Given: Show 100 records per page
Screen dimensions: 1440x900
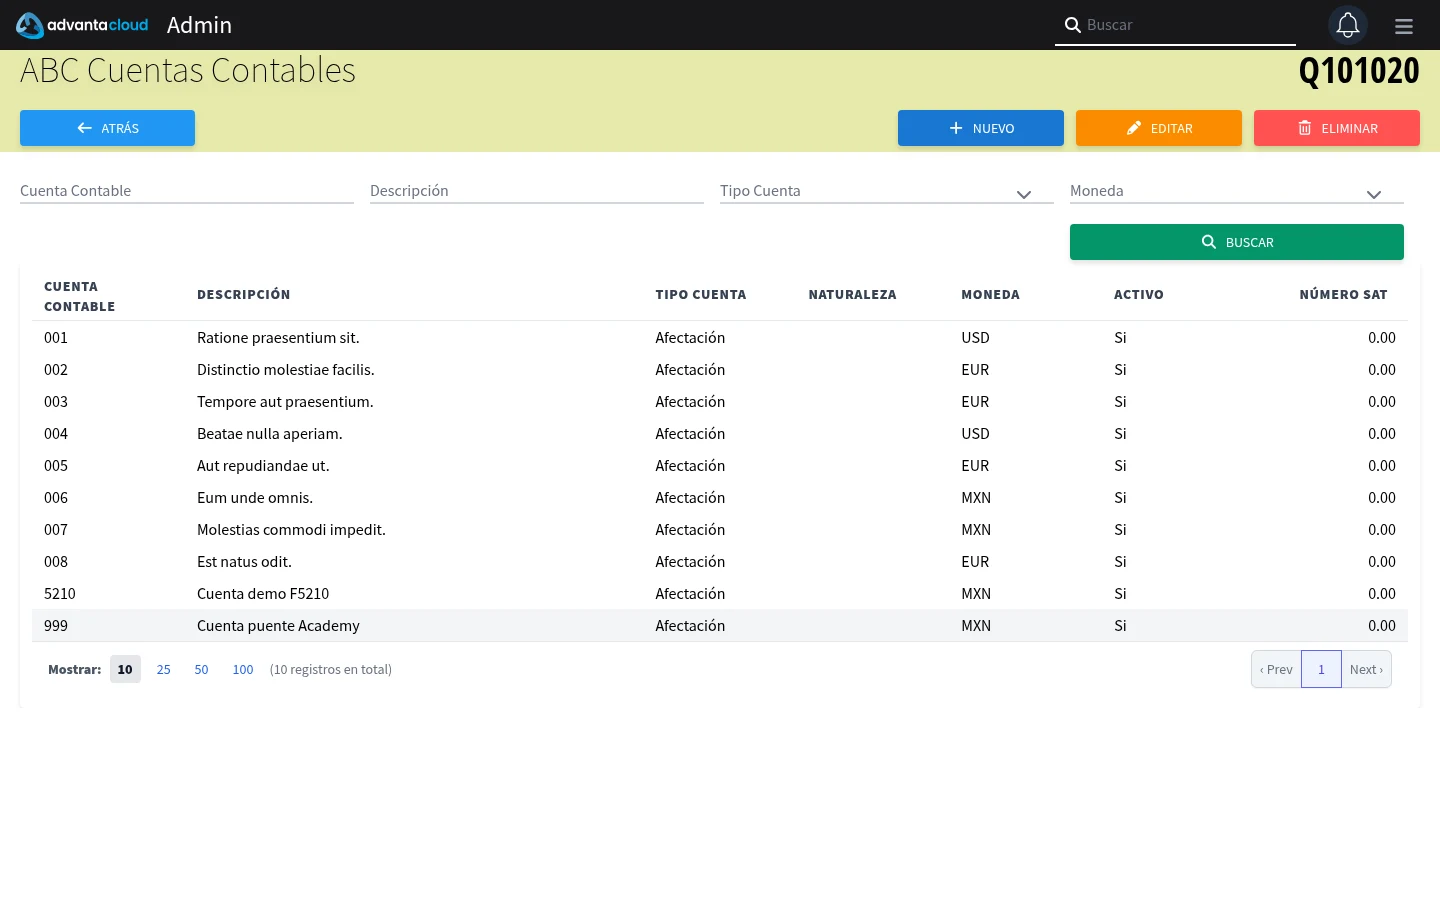Looking at the screenshot, I should [x=243, y=669].
